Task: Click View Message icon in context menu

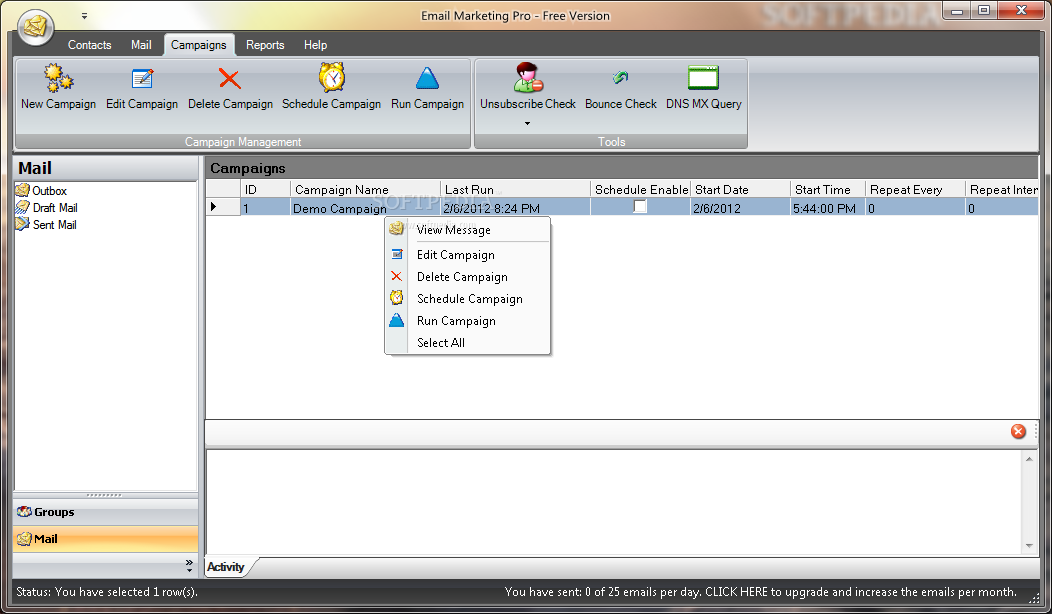Action: click(x=397, y=229)
